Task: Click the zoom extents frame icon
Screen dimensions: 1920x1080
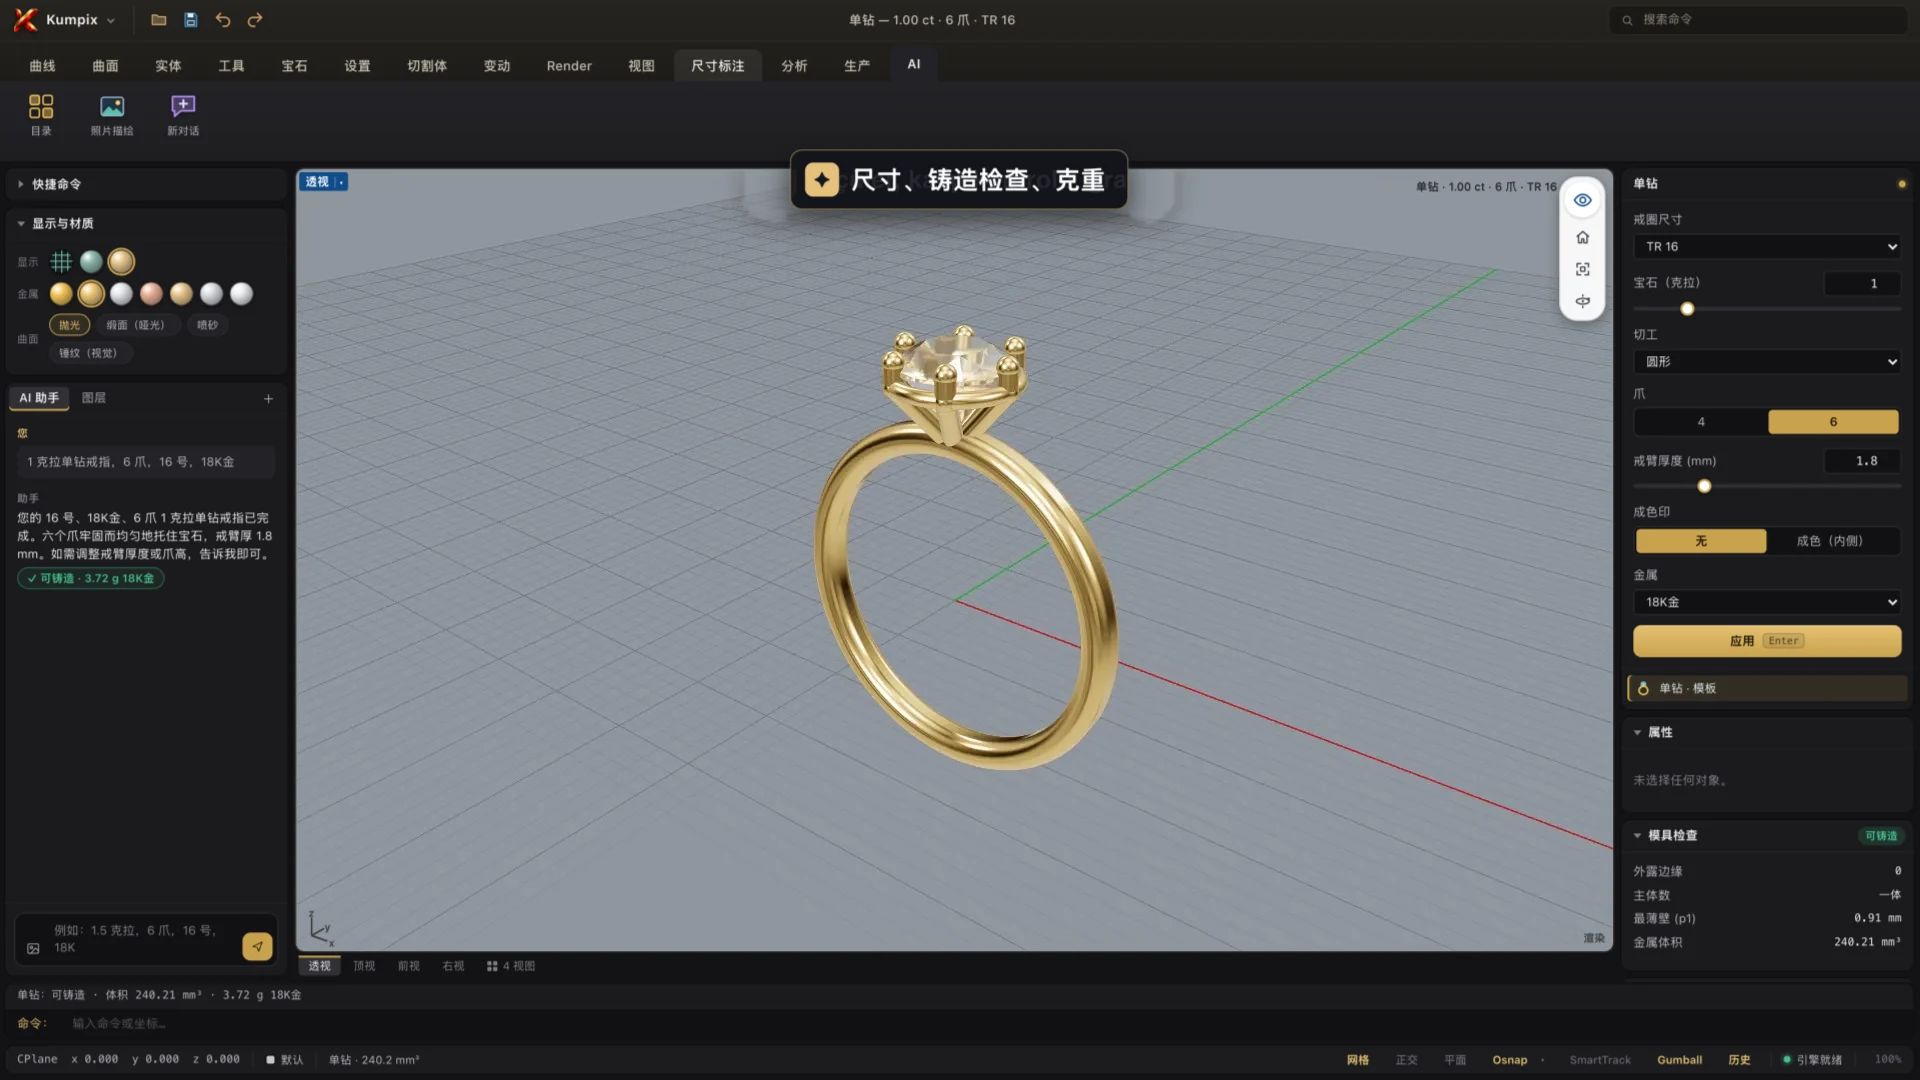Action: [1582, 269]
